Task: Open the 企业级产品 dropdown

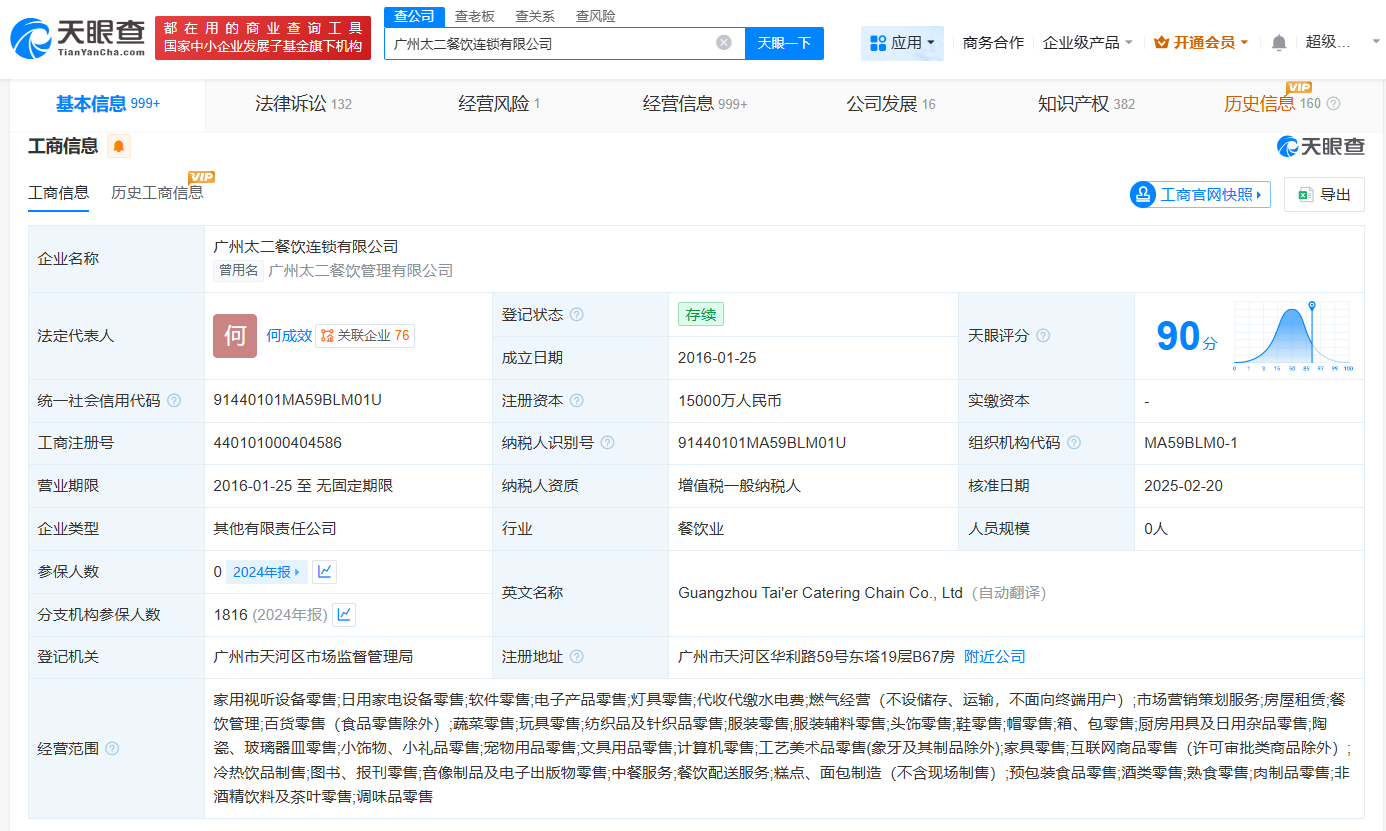Action: pos(1088,42)
